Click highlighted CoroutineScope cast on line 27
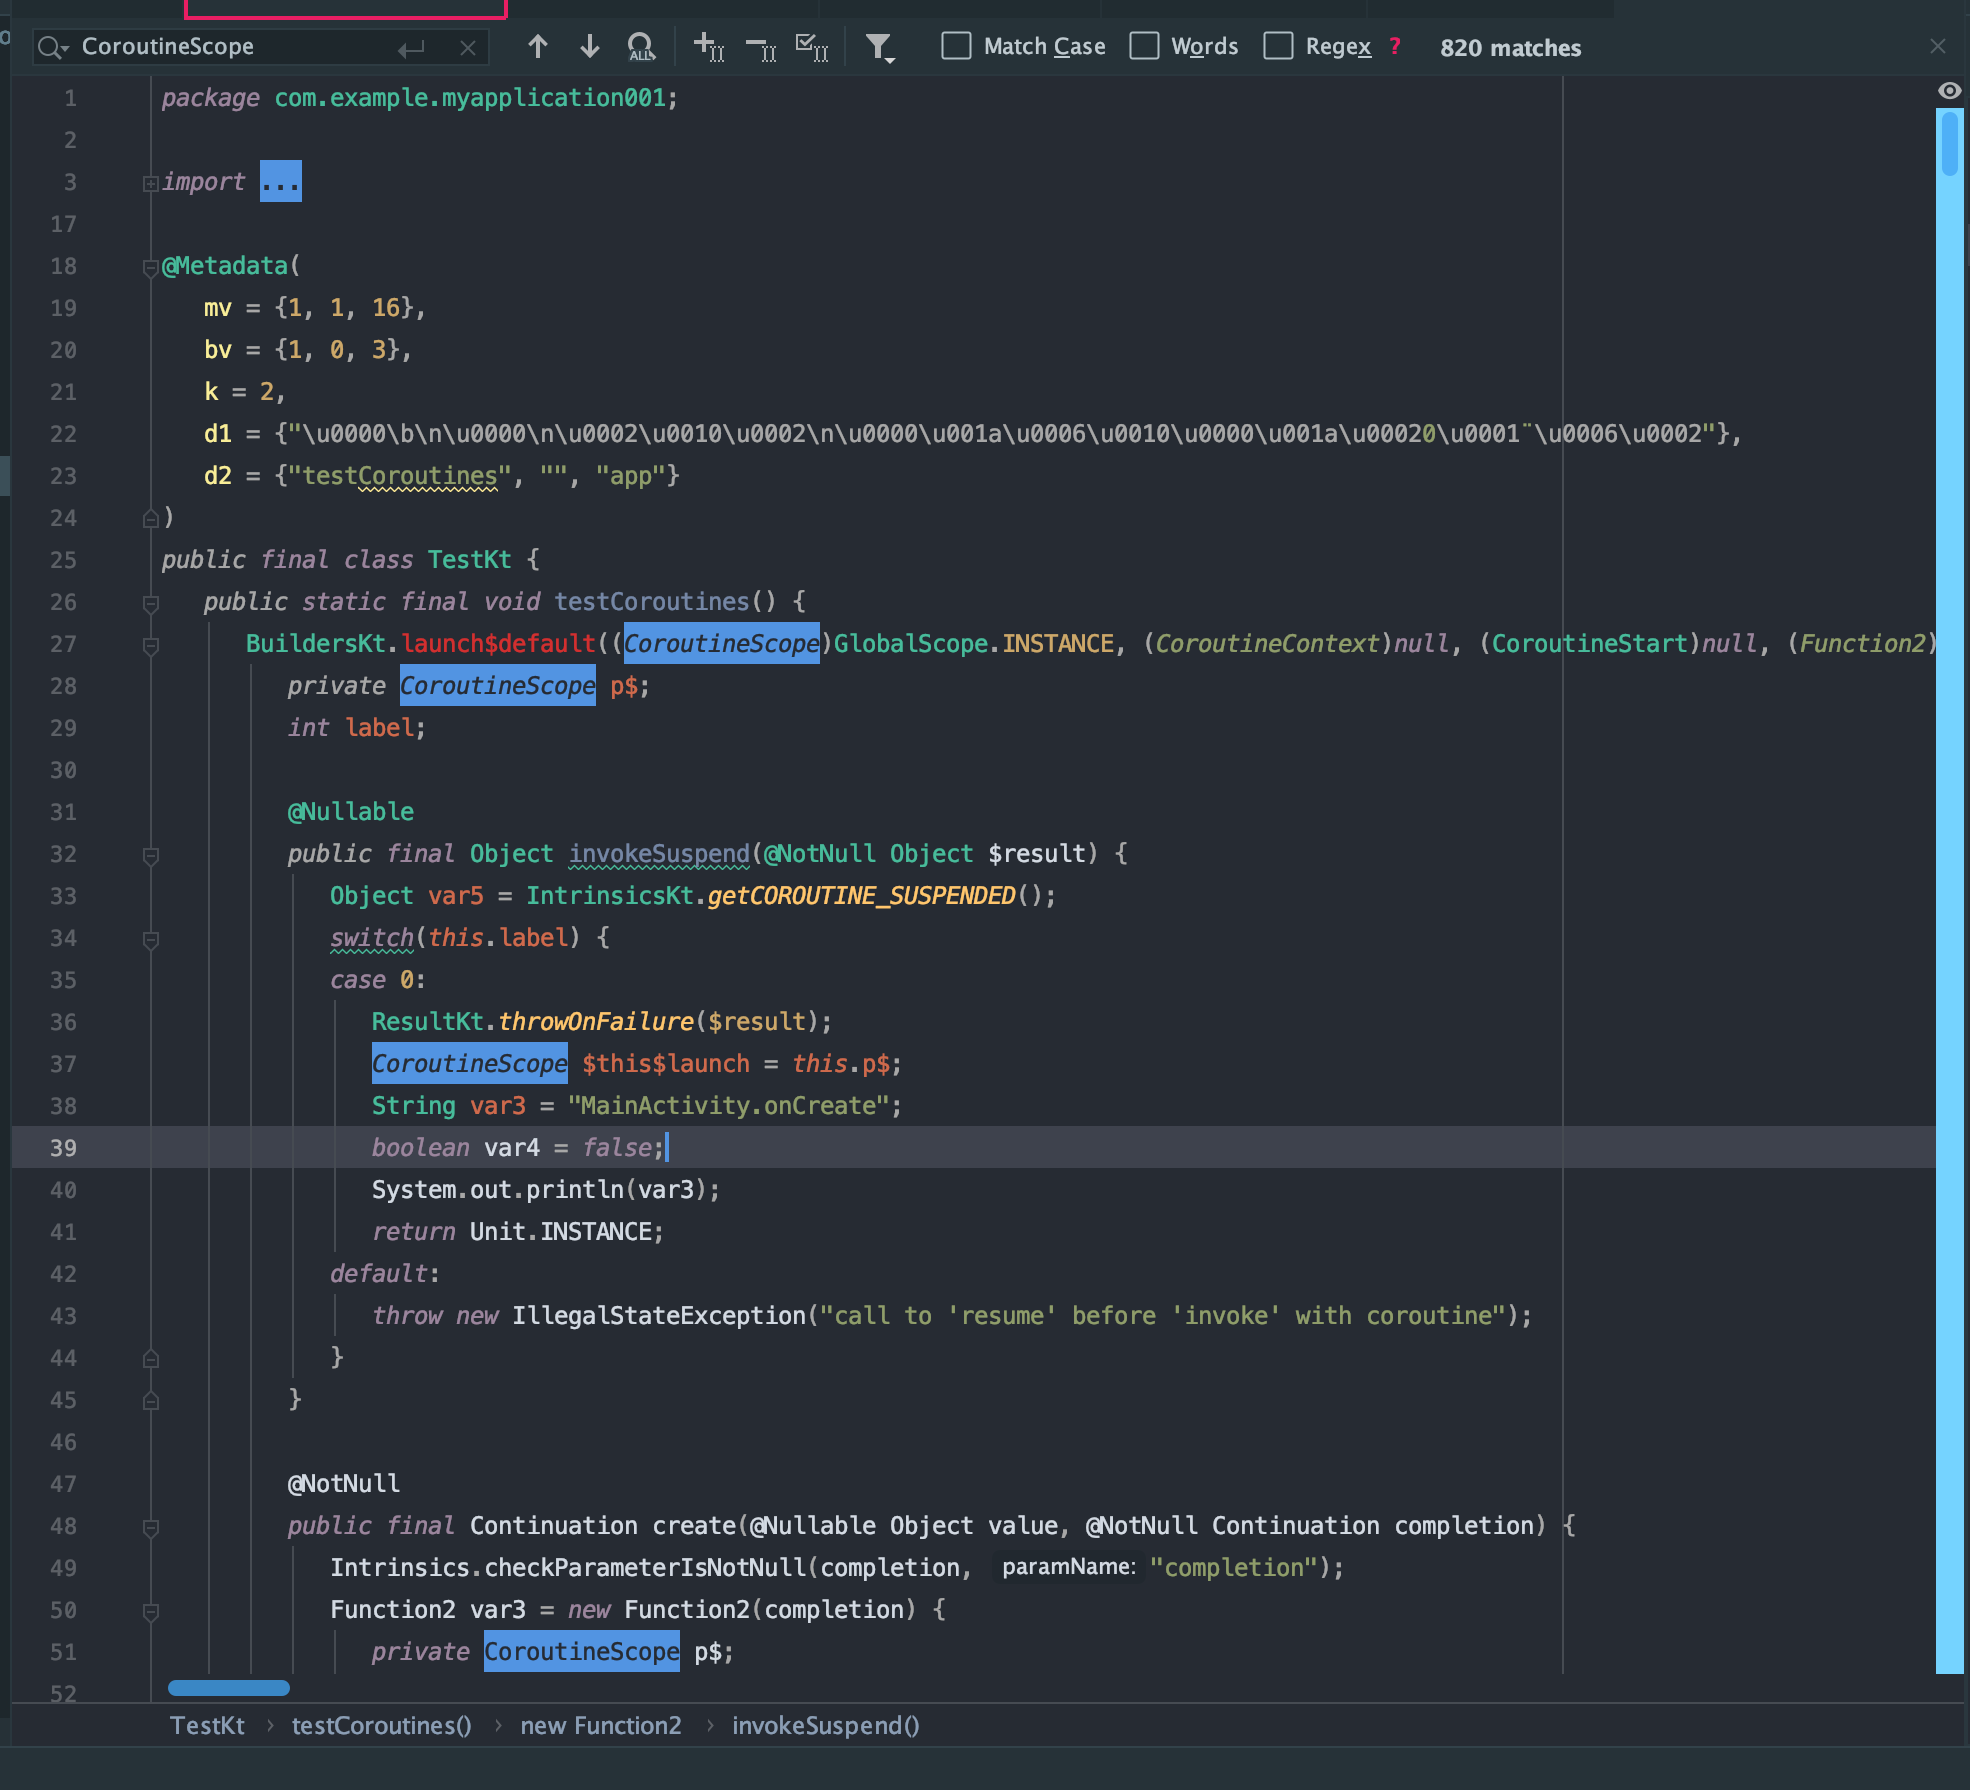The image size is (1970, 1790). click(722, 644)
